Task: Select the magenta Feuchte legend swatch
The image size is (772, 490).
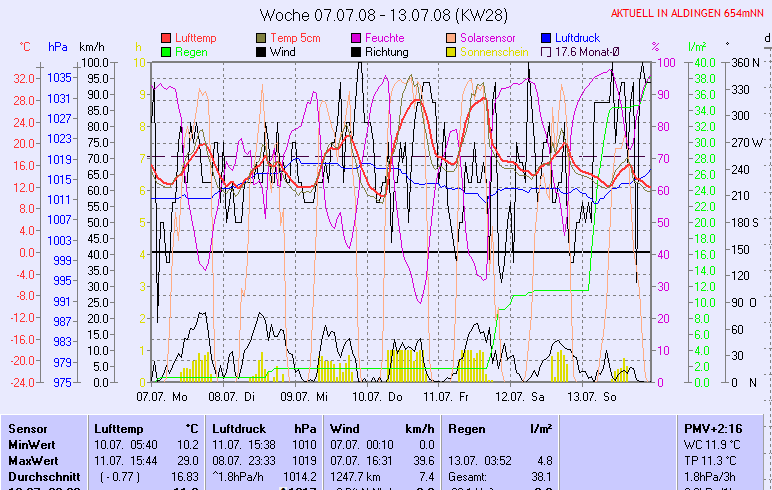Action: pos(356,38)
